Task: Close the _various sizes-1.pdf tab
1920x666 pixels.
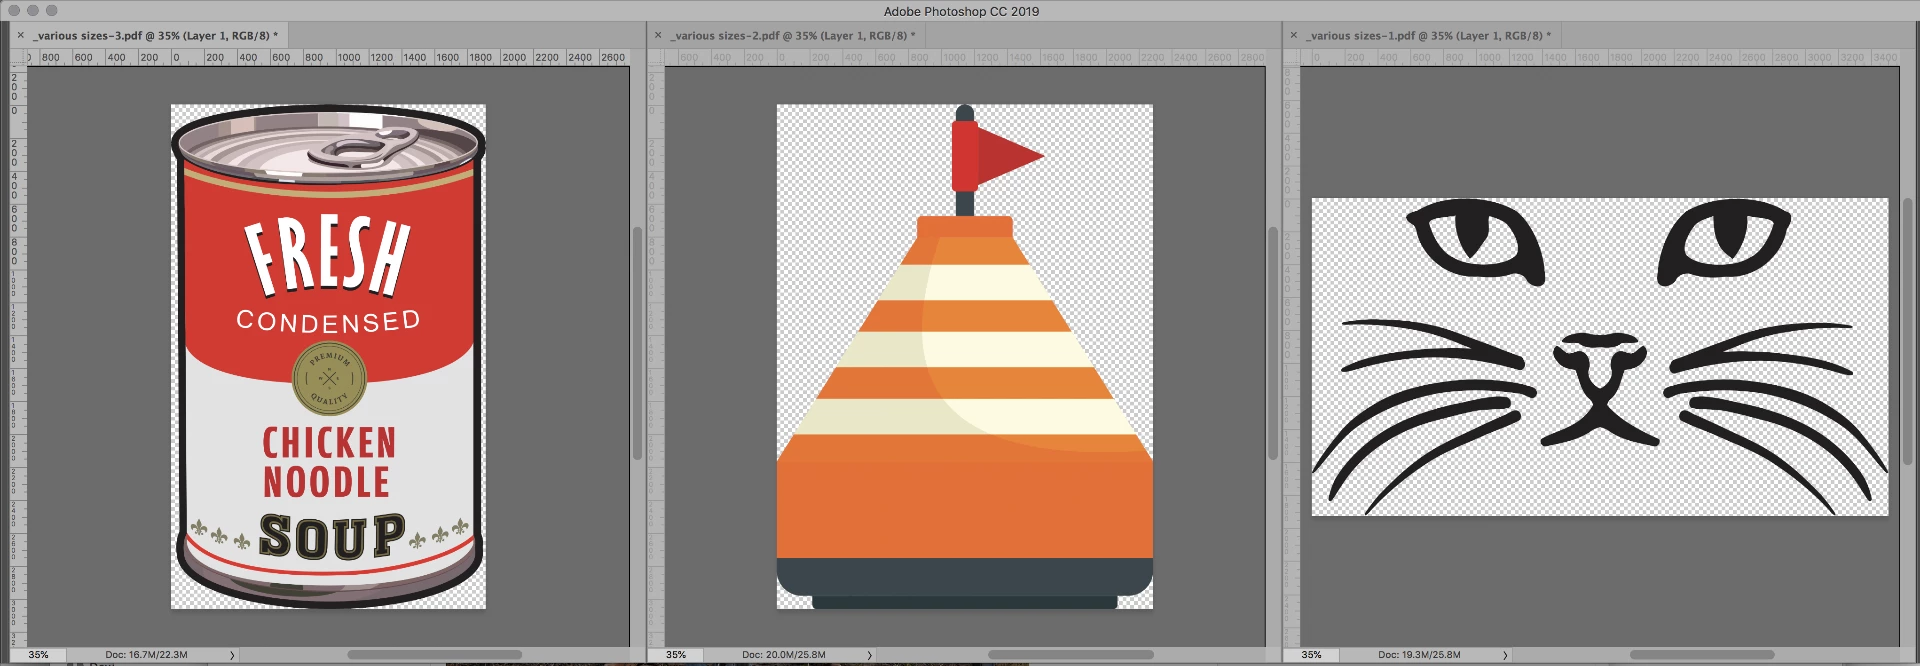Action: (1294, 35)
